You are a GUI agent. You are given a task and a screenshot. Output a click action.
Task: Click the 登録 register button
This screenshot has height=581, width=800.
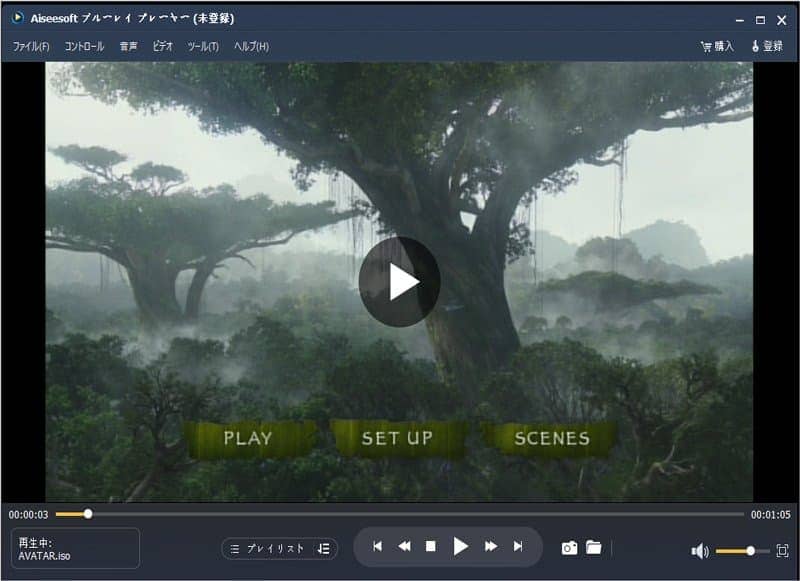coord(767,46)
